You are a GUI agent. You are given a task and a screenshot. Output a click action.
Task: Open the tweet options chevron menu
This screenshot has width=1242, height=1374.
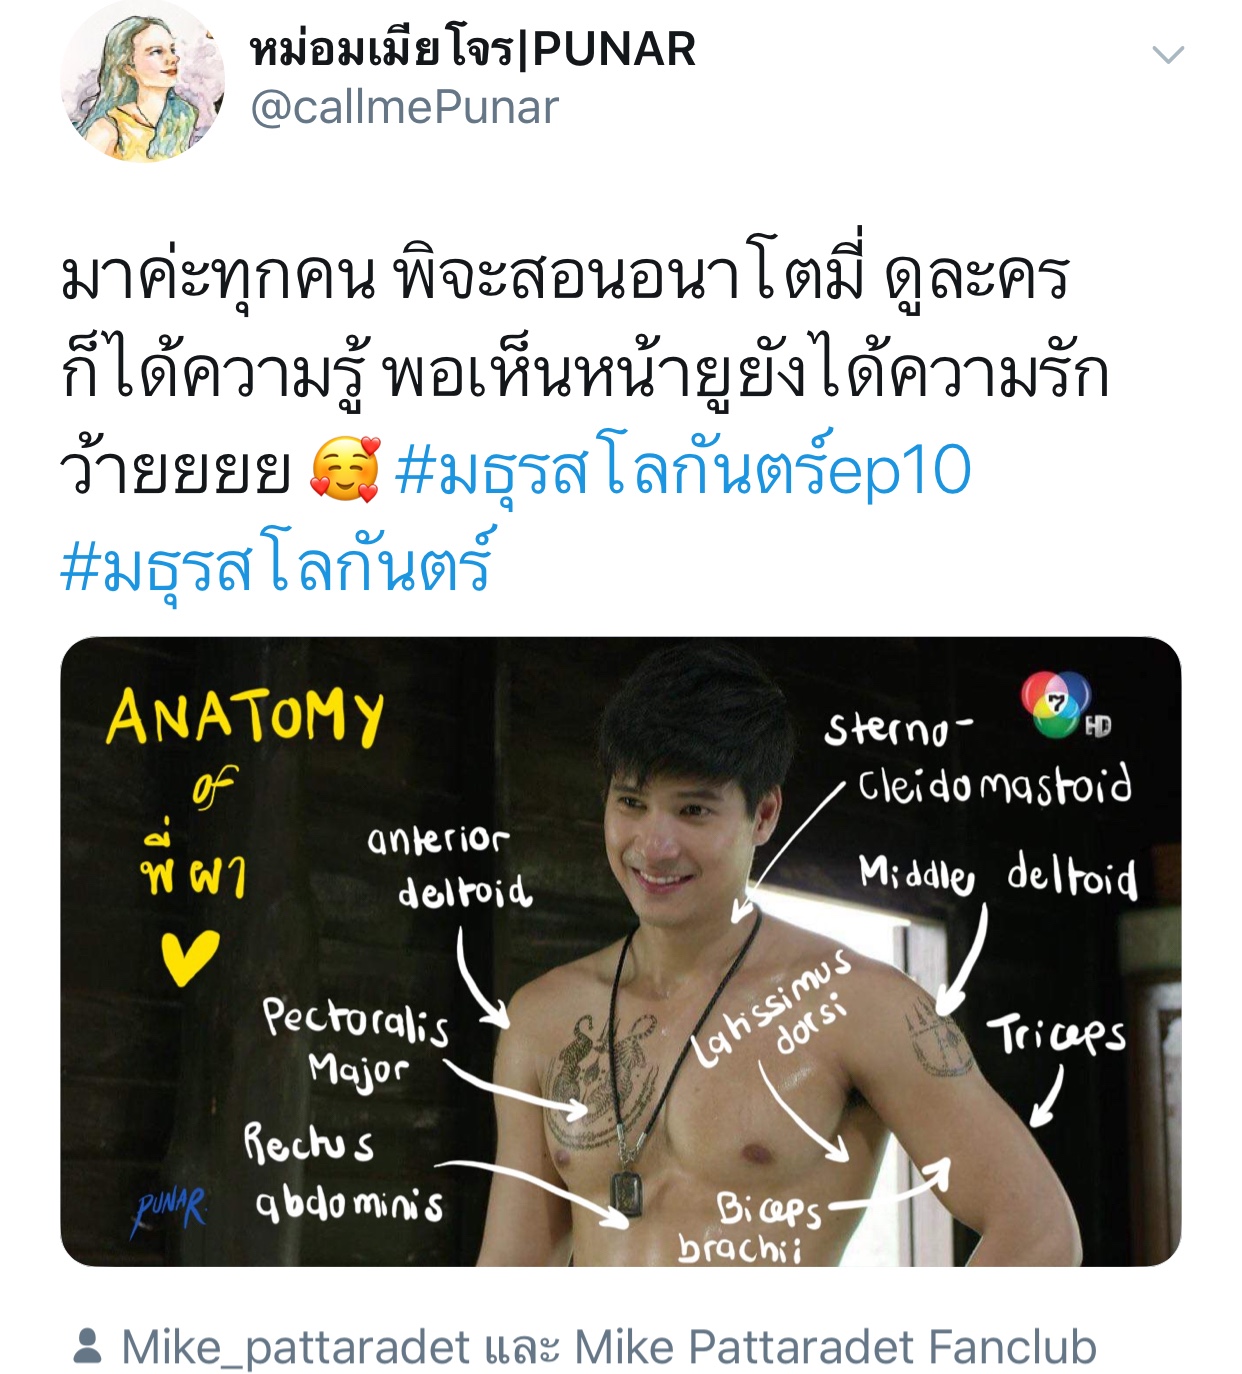coord(1168,54)
